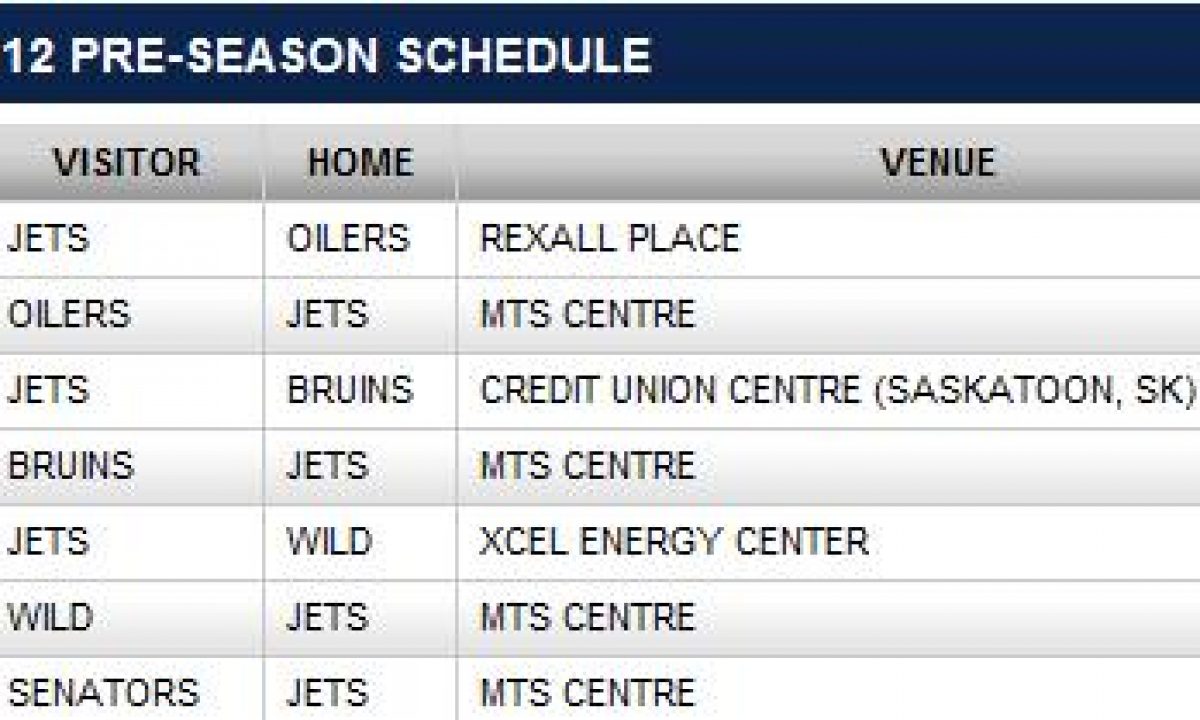
Task: Click OILERS in the visitor column
Action: pos(69,314)
